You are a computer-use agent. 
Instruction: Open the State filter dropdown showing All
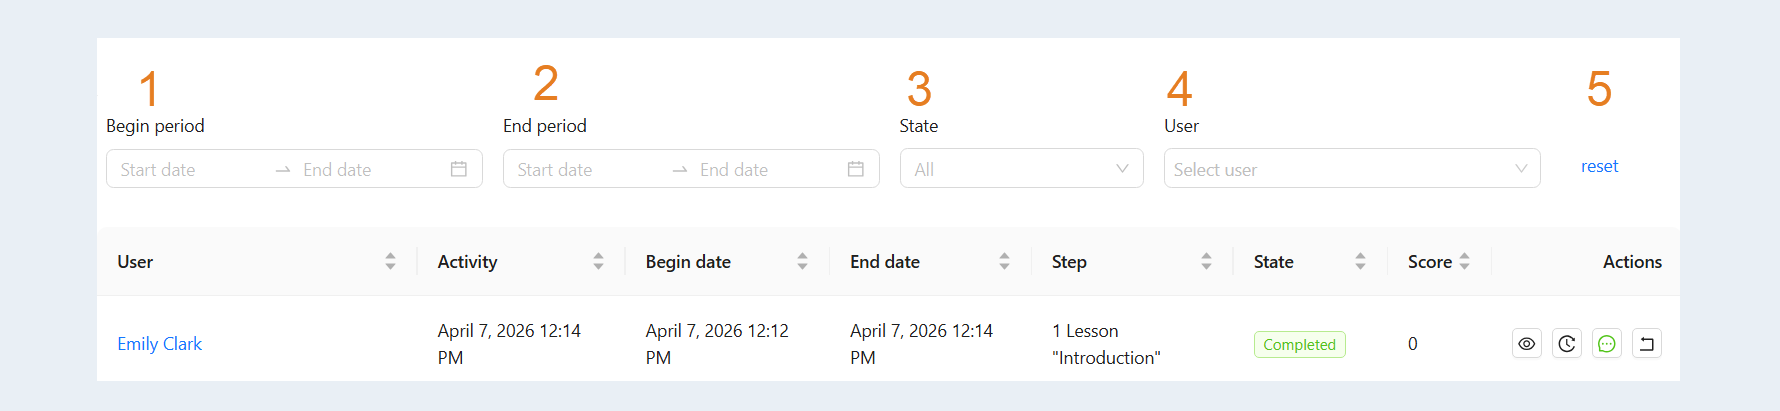click(x=1021, y=169)
